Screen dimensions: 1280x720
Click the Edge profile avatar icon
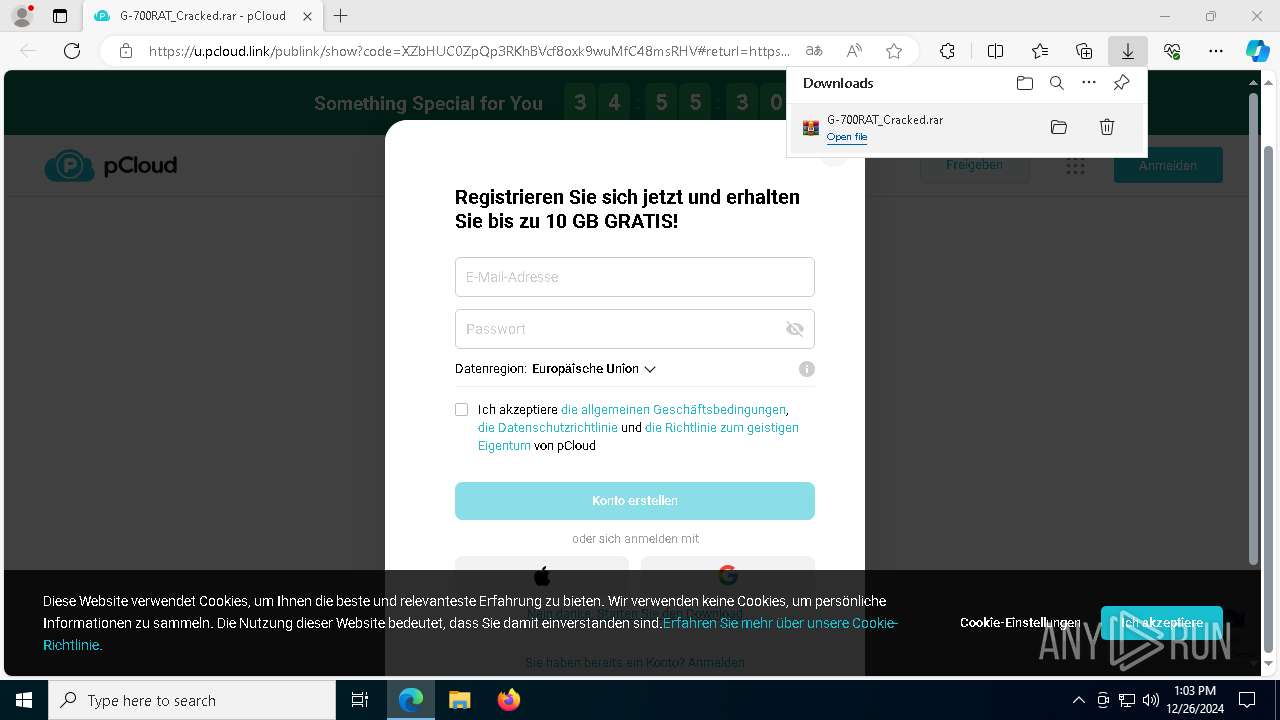(21, 16)
